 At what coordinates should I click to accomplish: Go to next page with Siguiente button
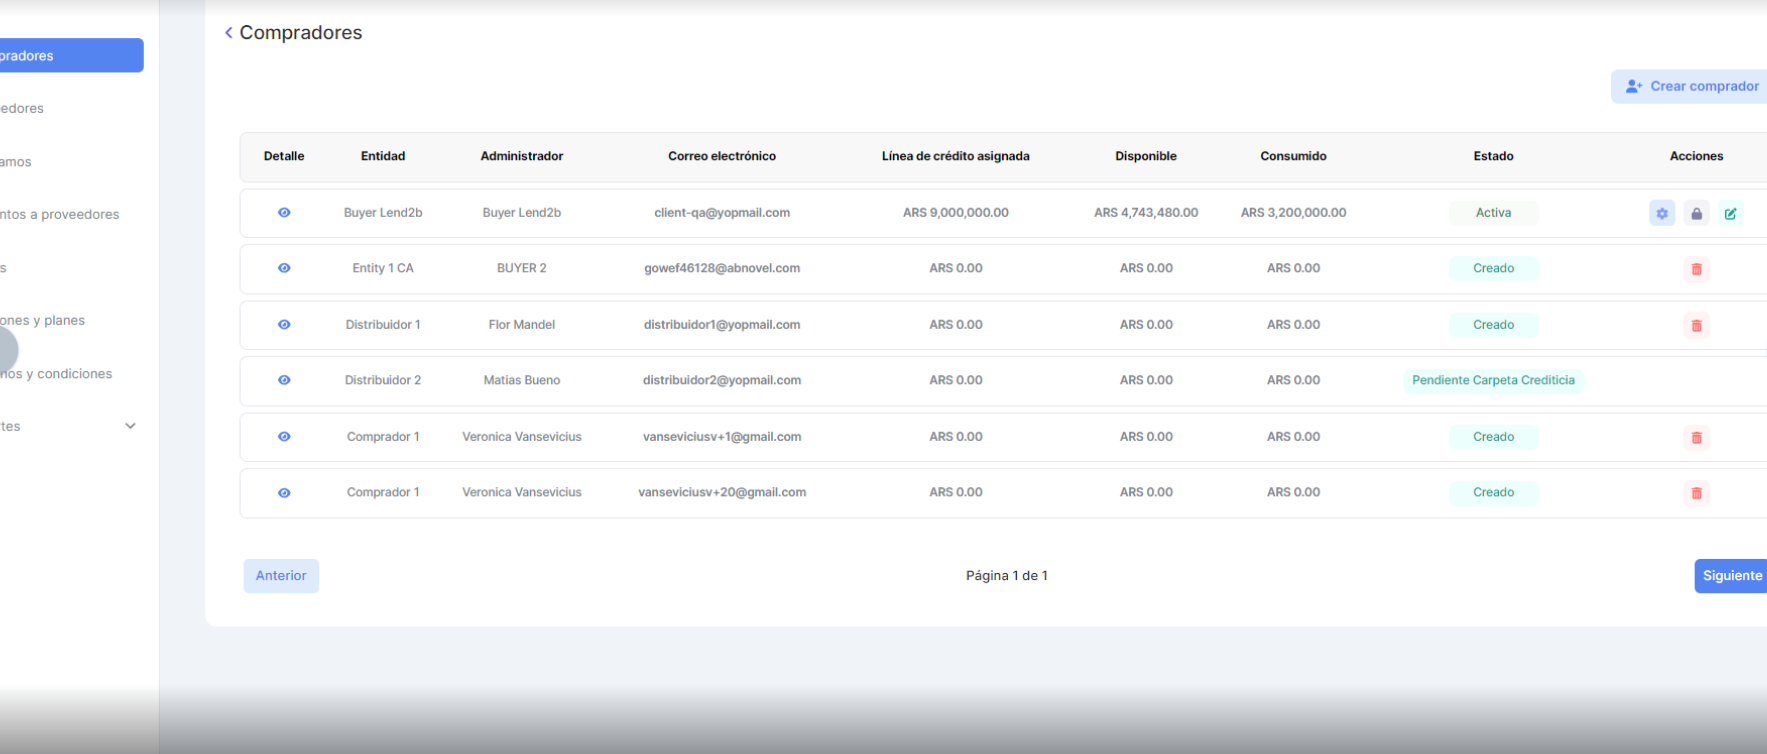(x=1731, y=576)
